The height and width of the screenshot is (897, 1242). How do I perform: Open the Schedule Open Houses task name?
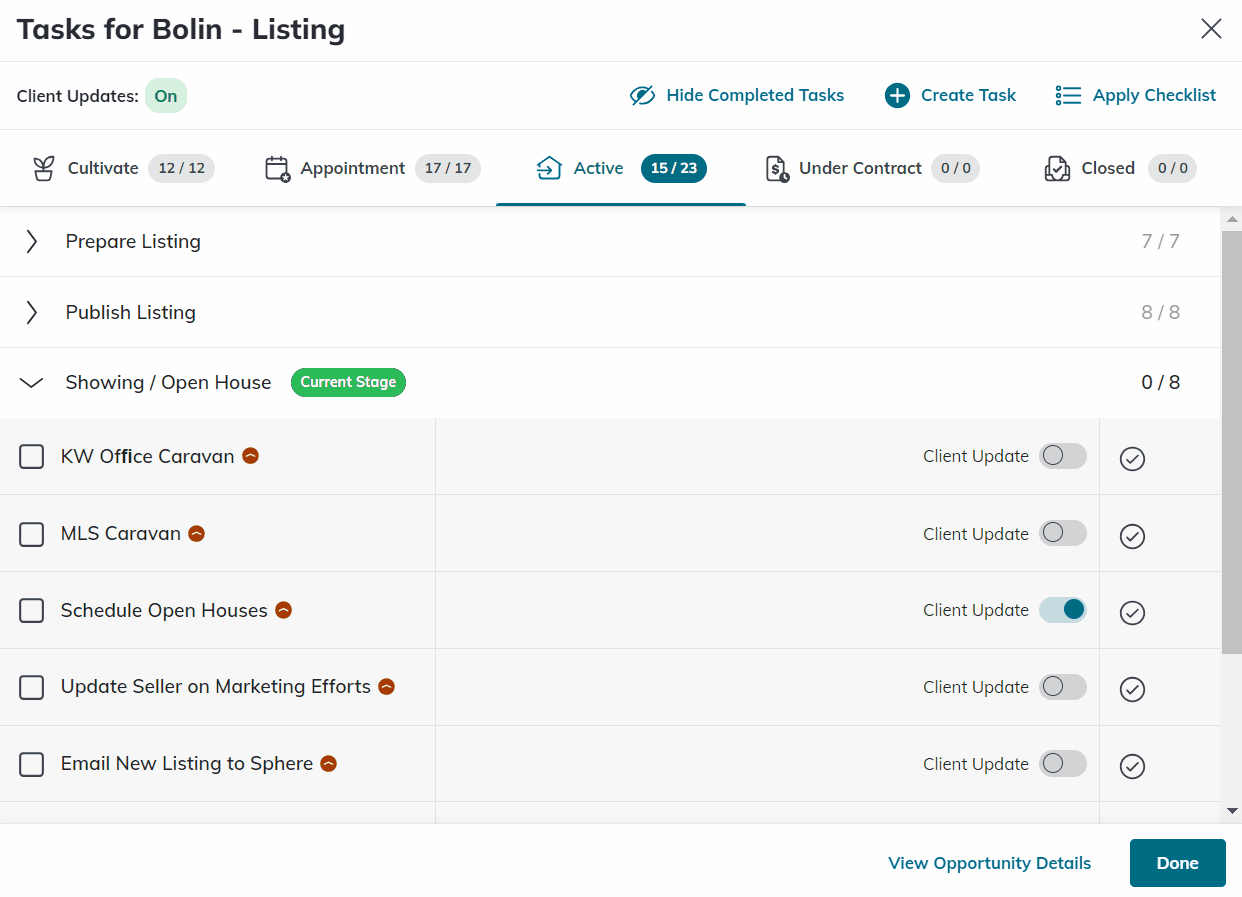click(x=164, y=610)
